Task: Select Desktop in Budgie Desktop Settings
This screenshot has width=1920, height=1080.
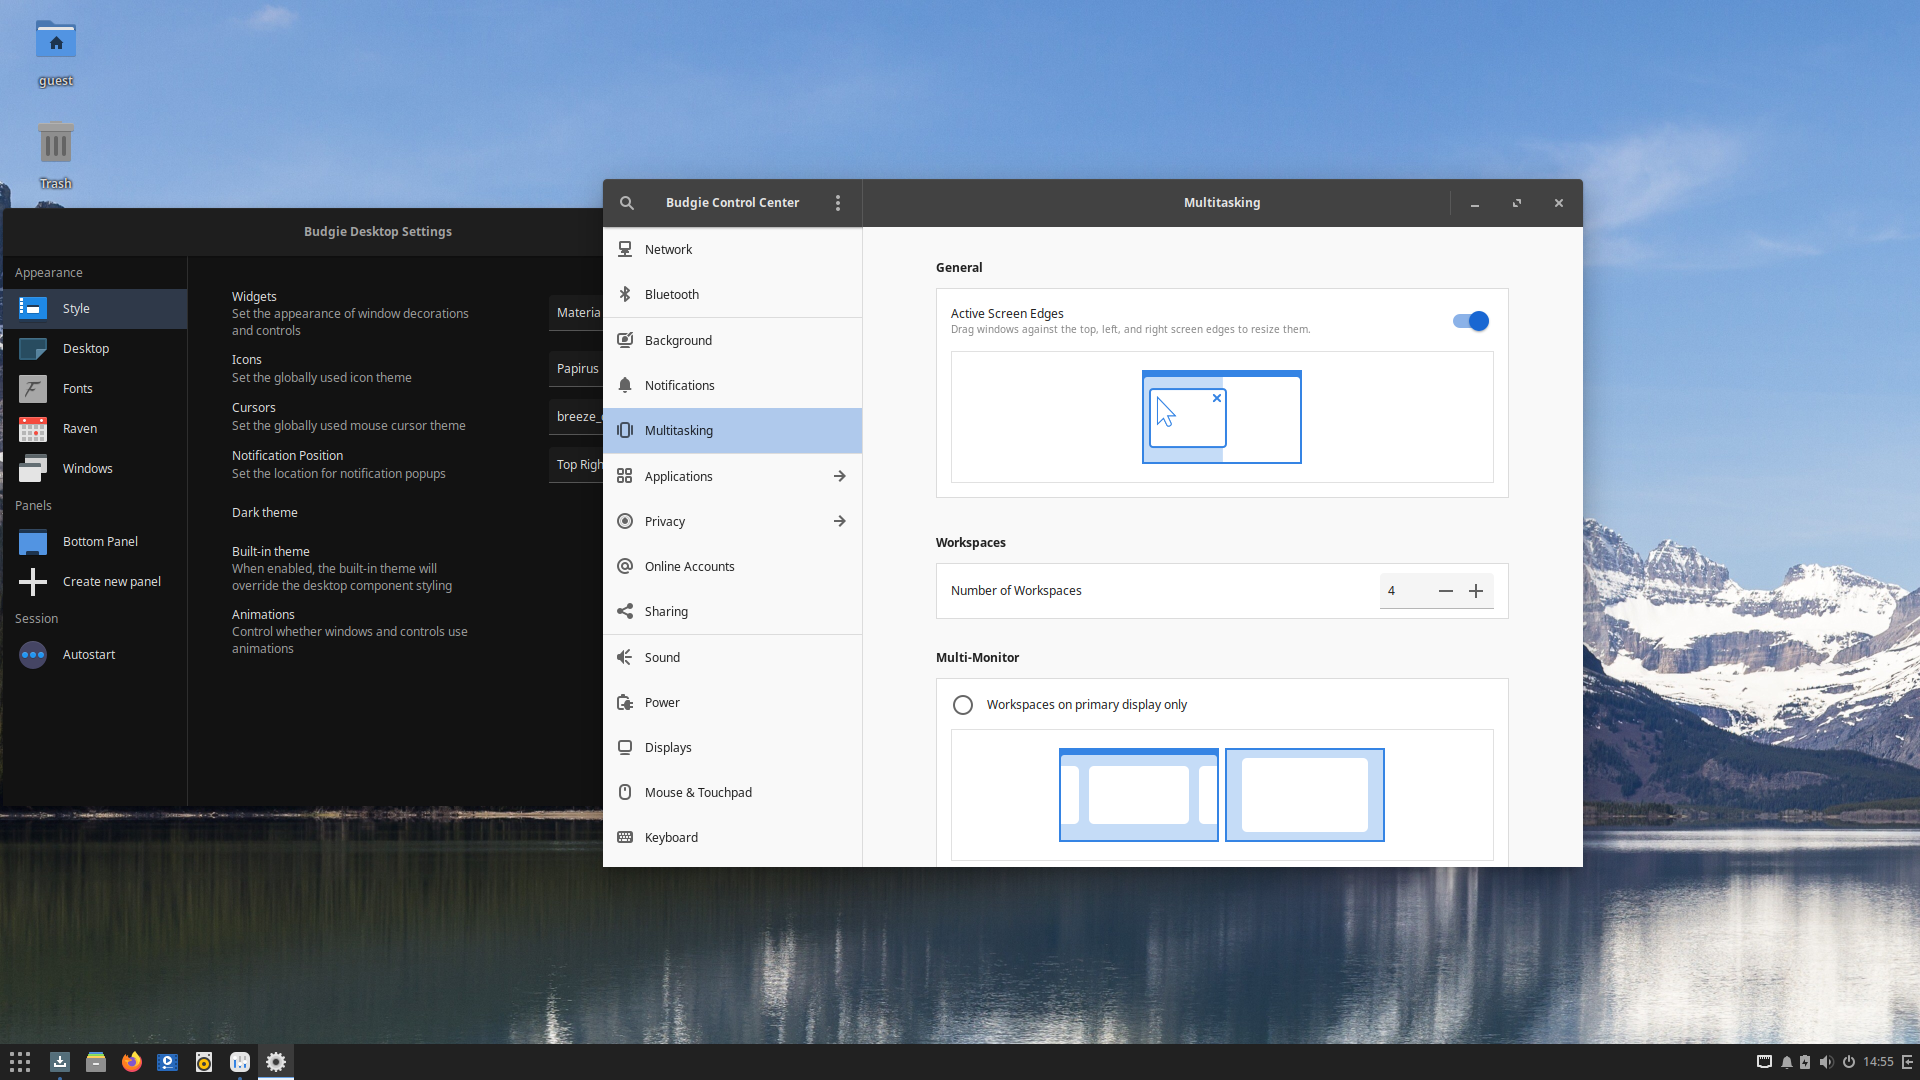Action: pyautogui.click(x=95, y=349)
